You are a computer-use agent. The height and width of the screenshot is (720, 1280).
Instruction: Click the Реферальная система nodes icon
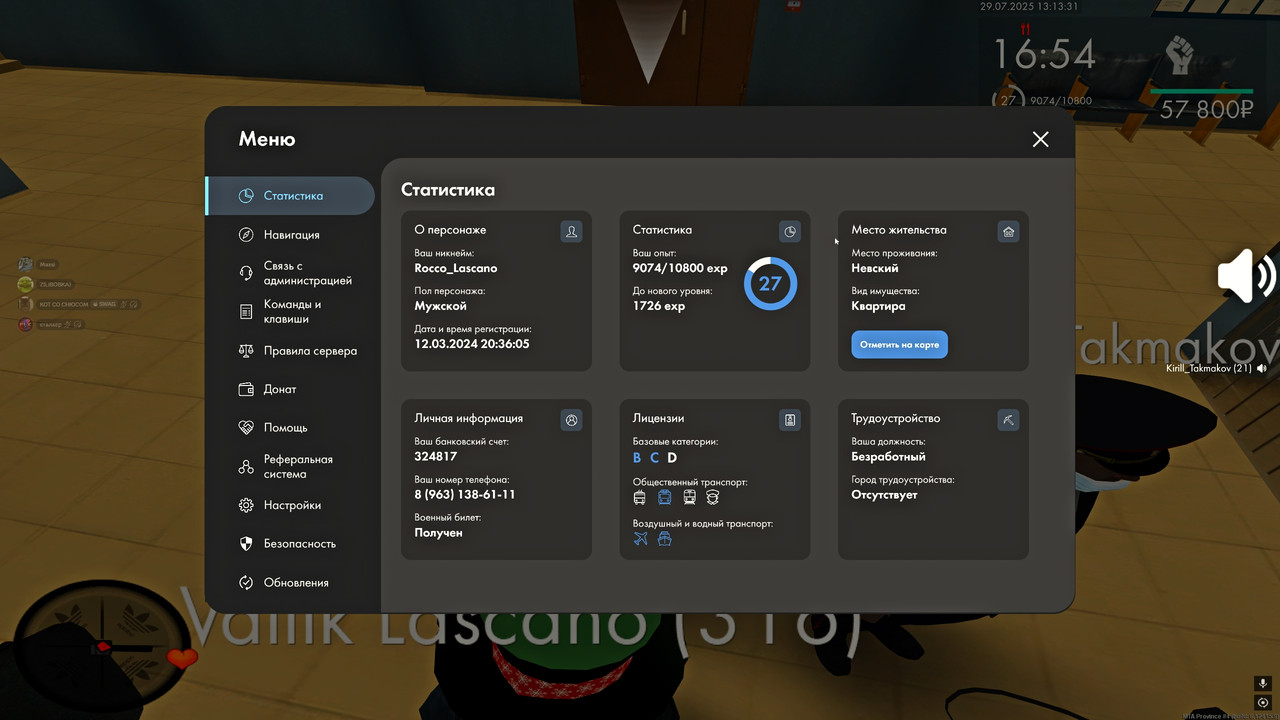(x=246, y=467)
